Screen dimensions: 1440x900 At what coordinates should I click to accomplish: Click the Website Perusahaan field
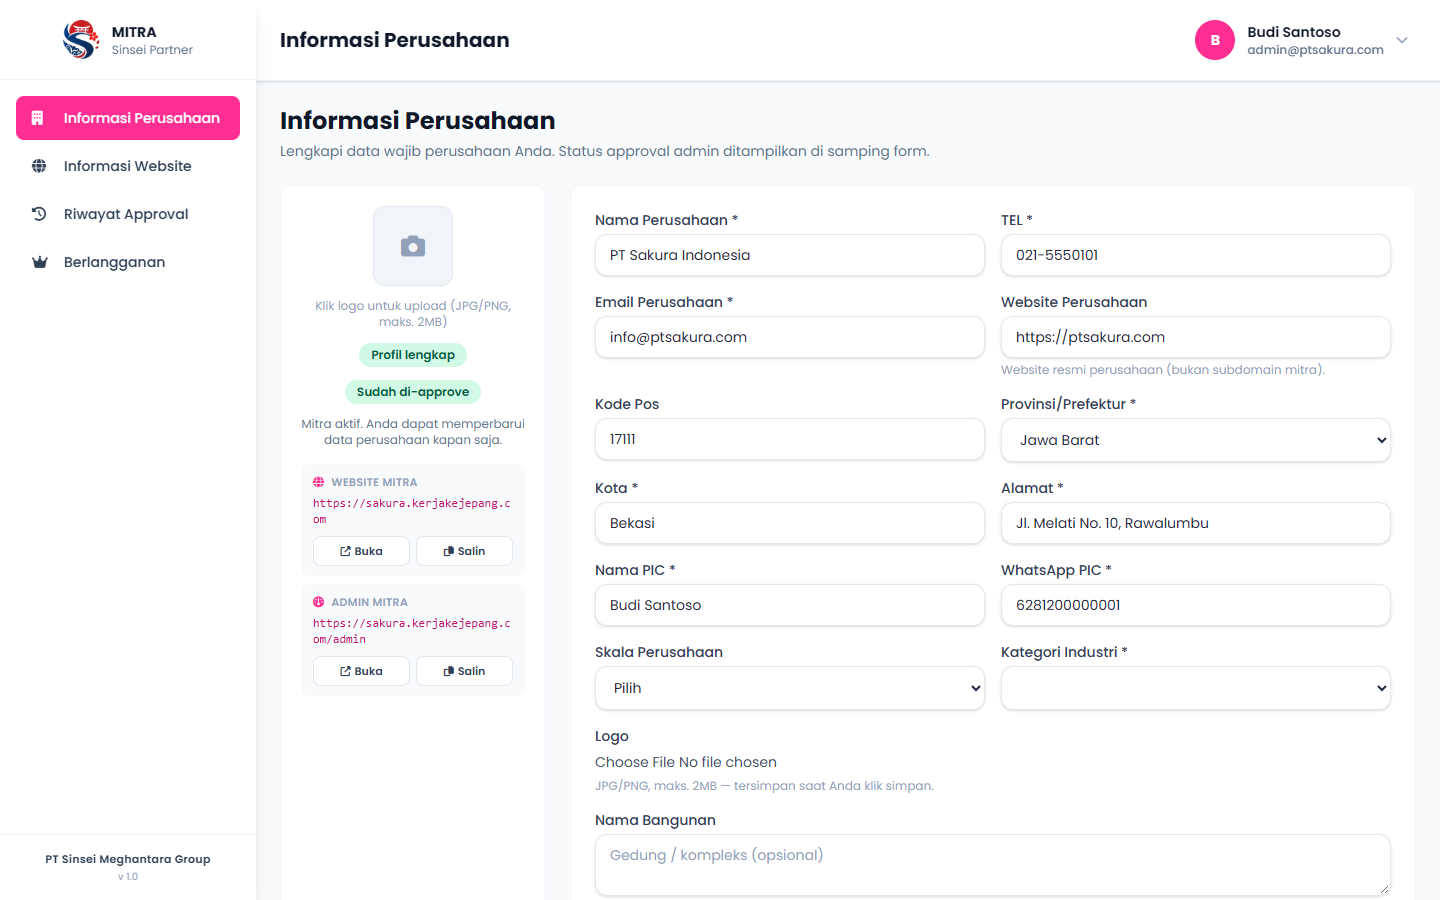[x=1195, y=337]
